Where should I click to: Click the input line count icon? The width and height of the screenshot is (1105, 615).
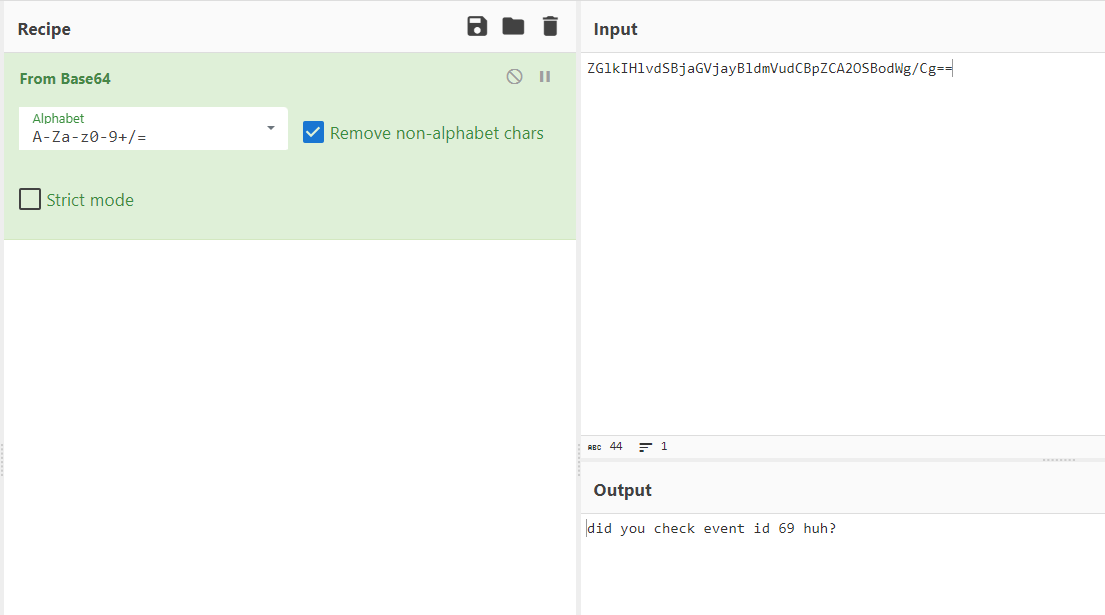[645, 447]
